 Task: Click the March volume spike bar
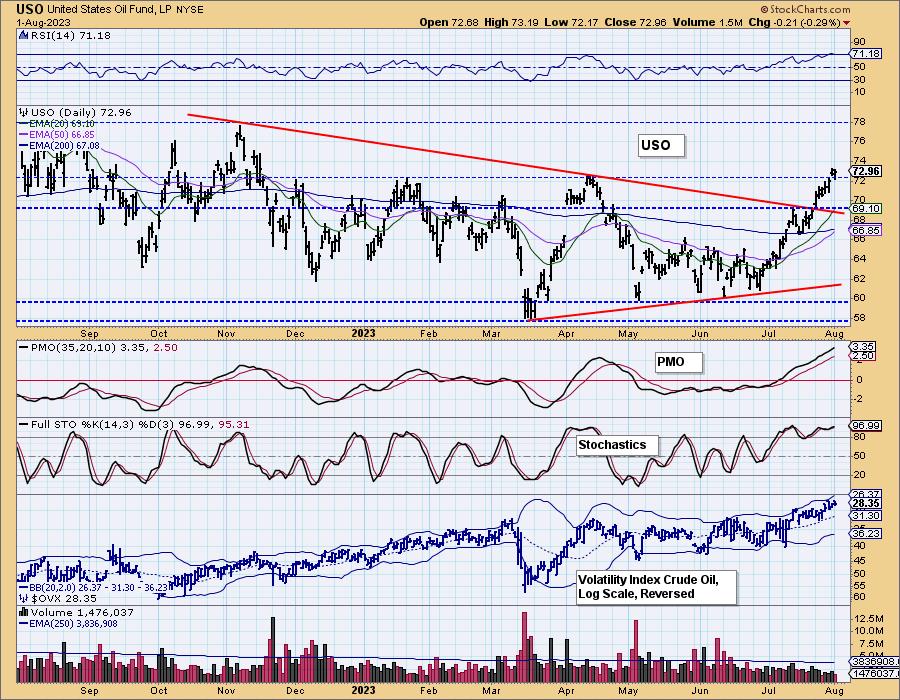[x=523, y=646]
